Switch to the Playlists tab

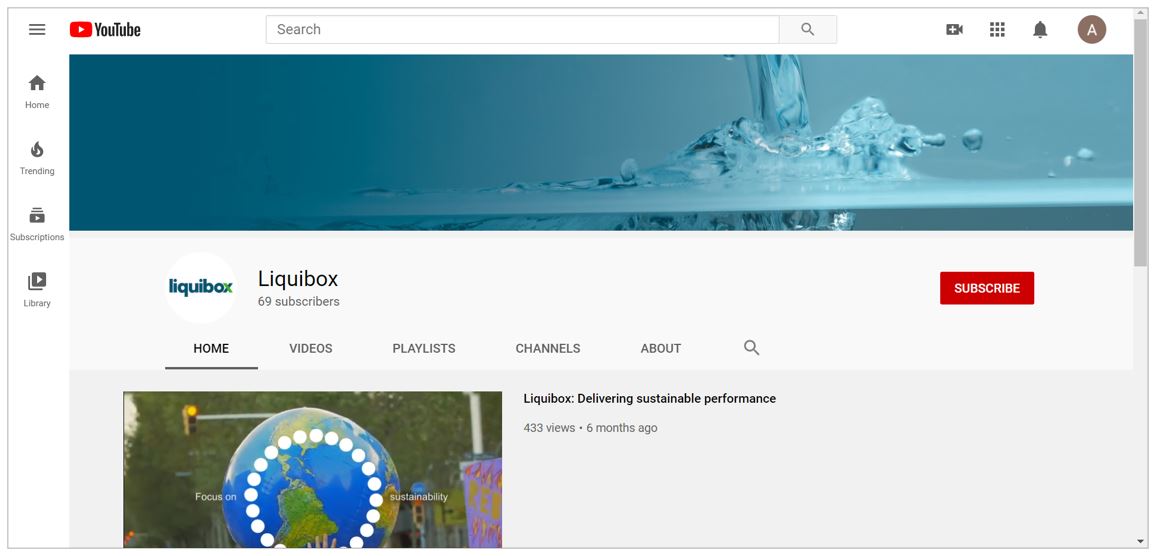click(x=423, y=349)
